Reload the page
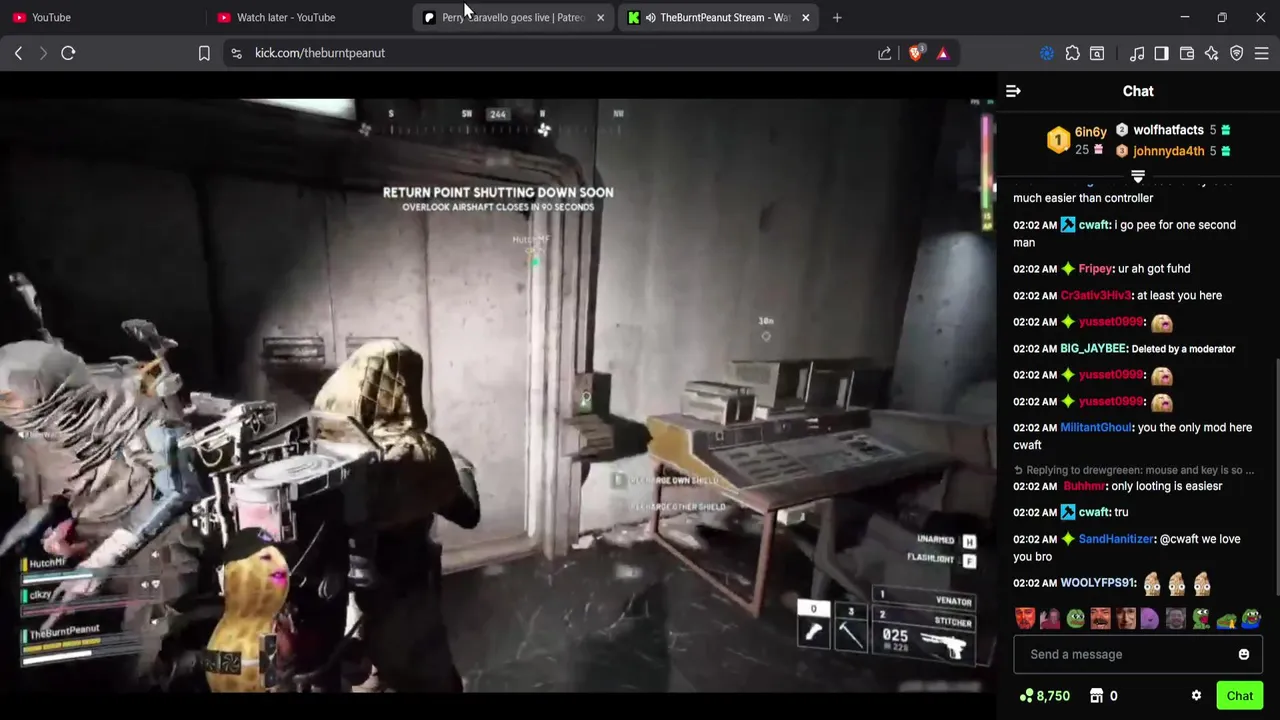The height and width of the screenshot is (720, 1280). pos(68,53)
